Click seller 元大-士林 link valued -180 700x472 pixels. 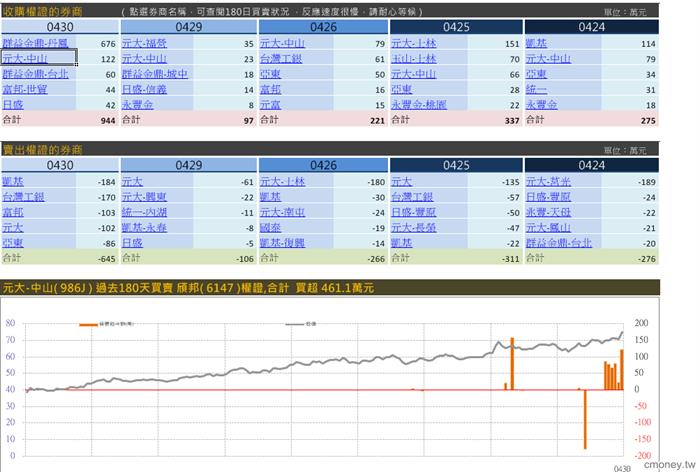[x=283, y=181]
